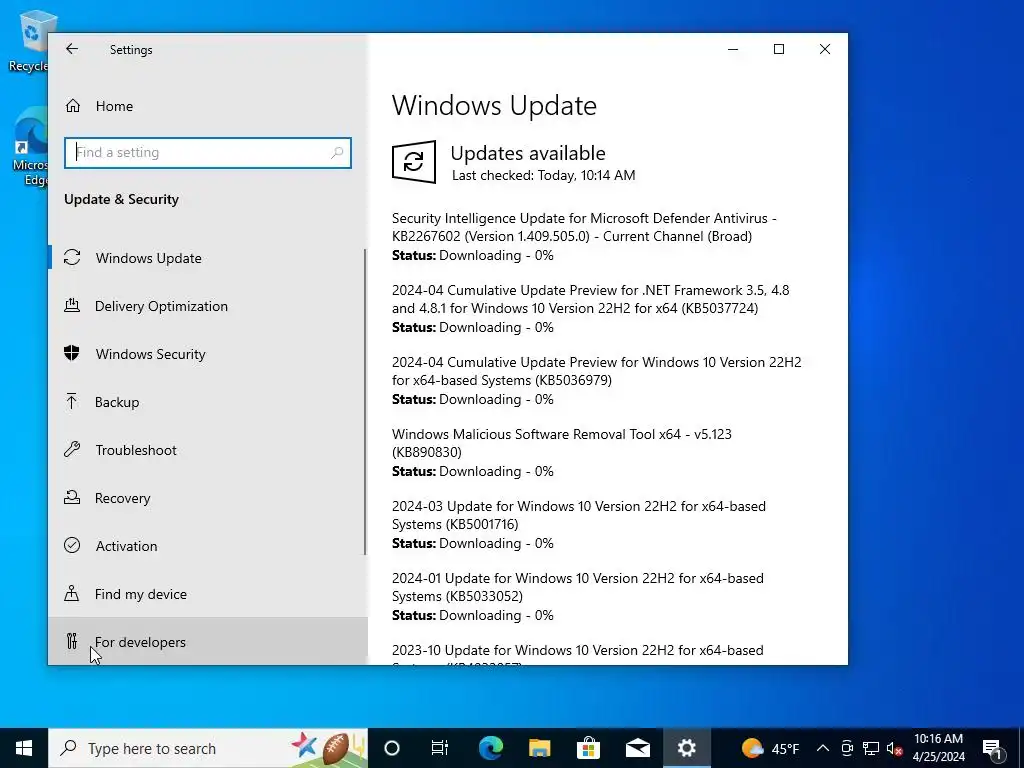
Task: Open Recovery settings
Action: (208, 498)
